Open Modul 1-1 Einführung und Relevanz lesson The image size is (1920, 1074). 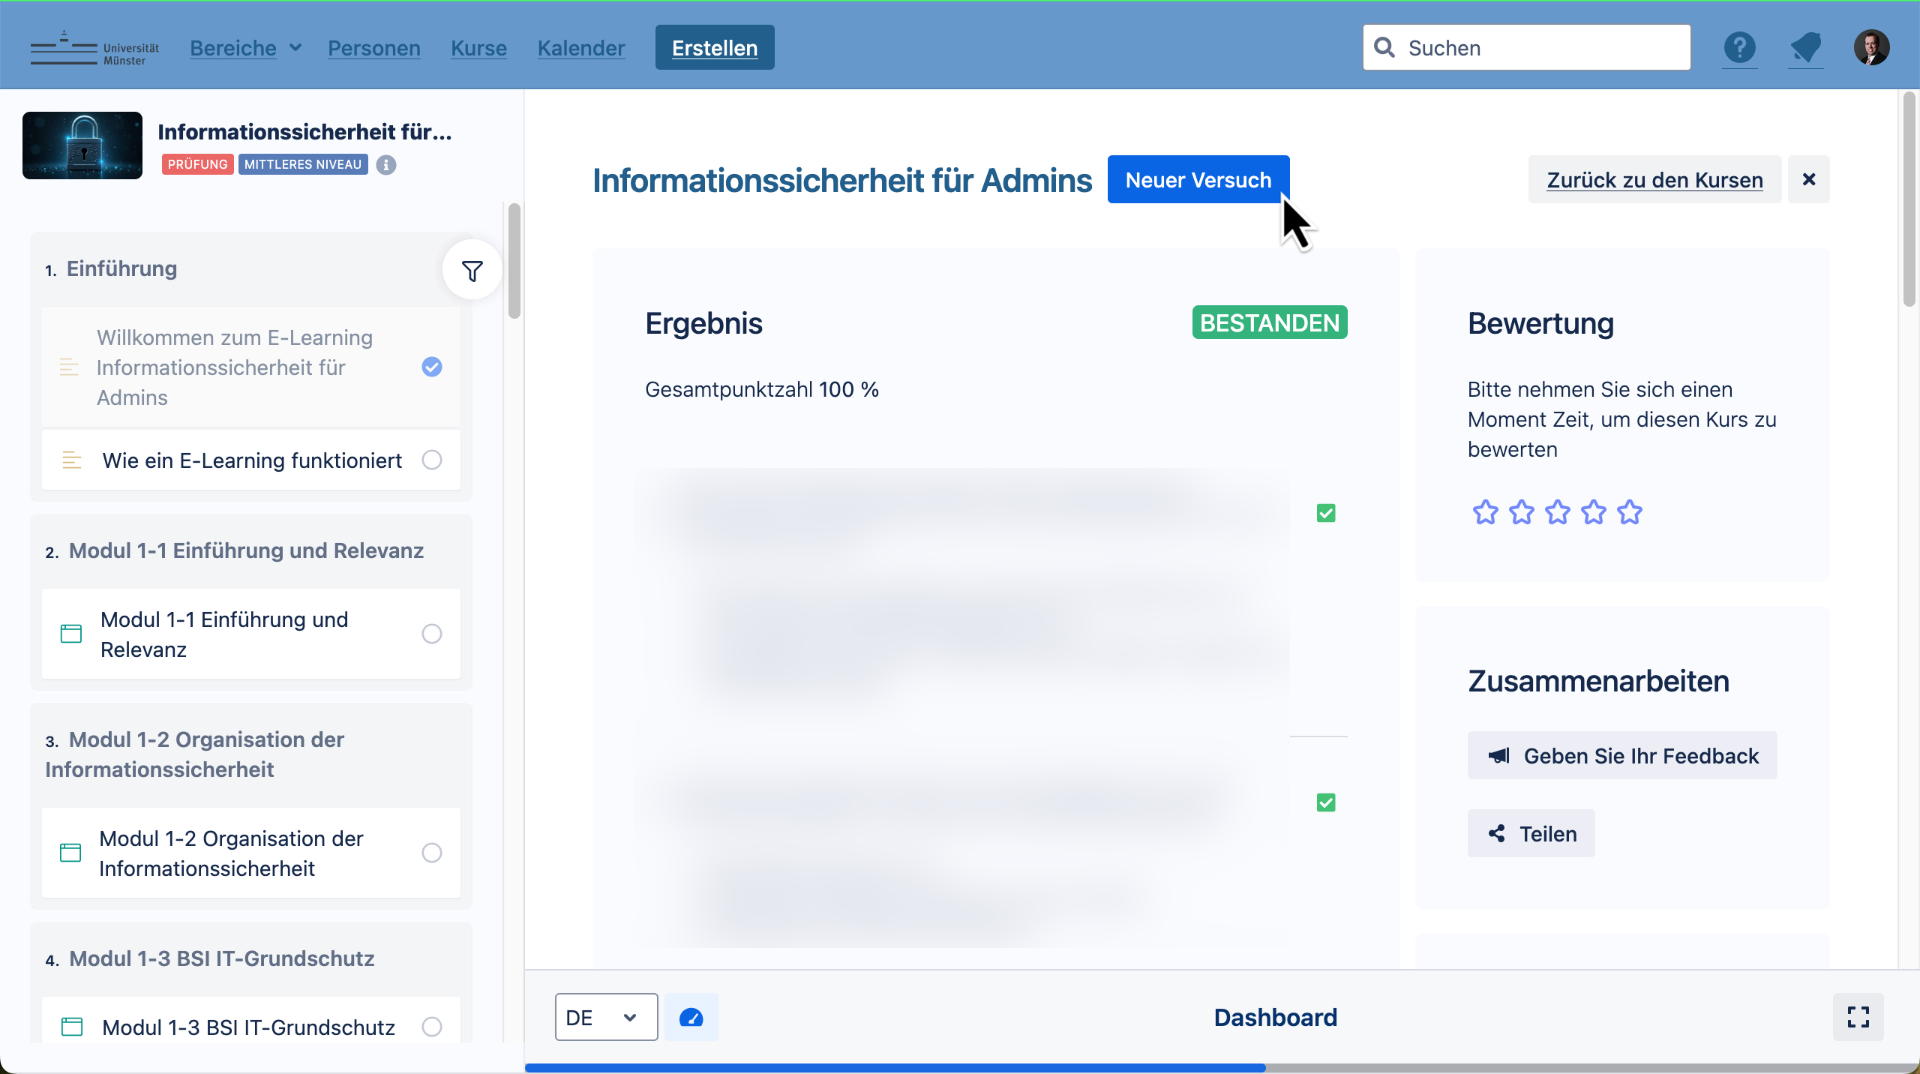[251, 635]
